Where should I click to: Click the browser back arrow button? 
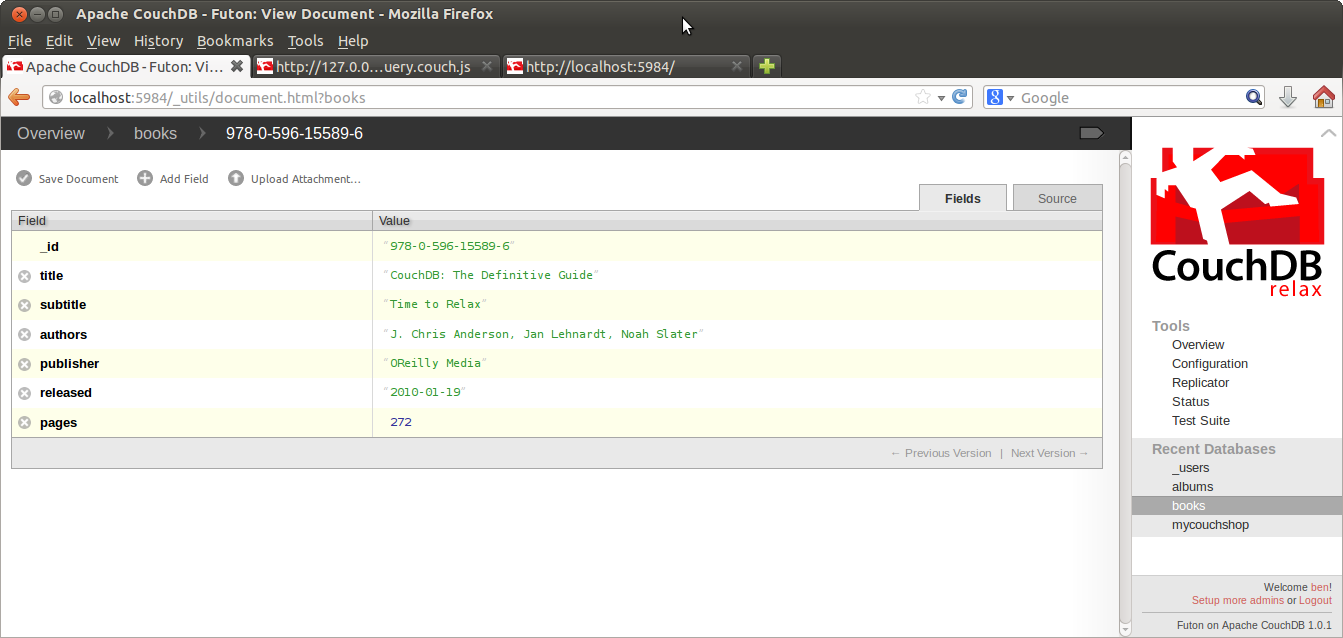[x=19, y=97]
